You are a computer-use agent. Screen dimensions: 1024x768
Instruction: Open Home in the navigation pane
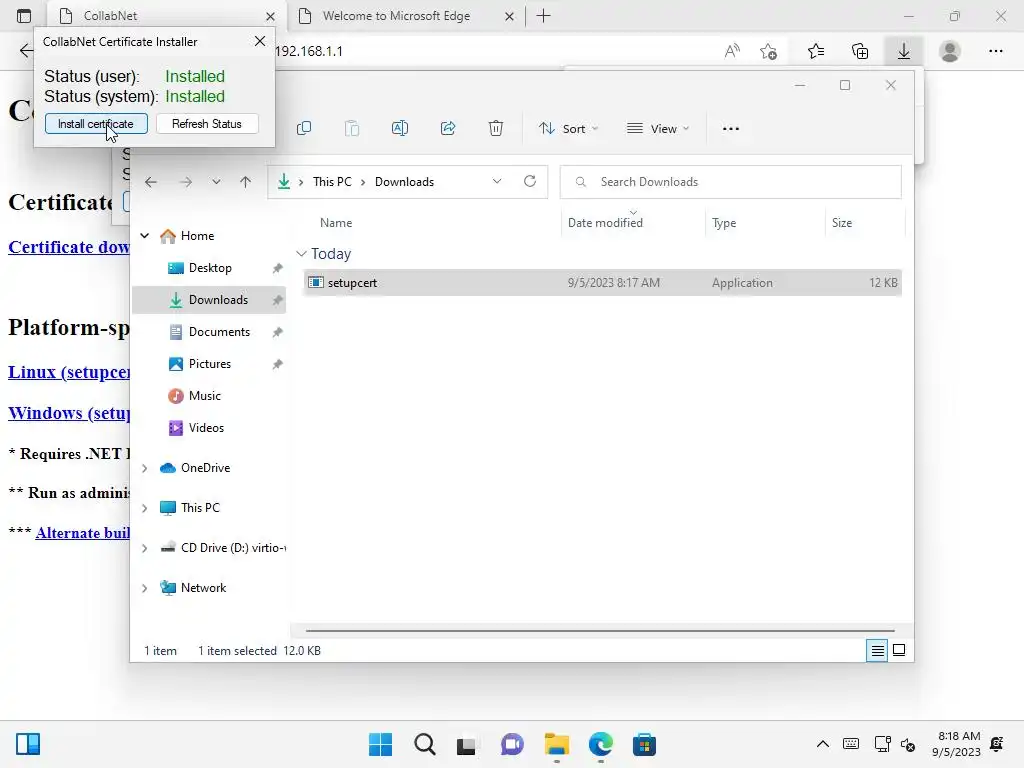197,236
